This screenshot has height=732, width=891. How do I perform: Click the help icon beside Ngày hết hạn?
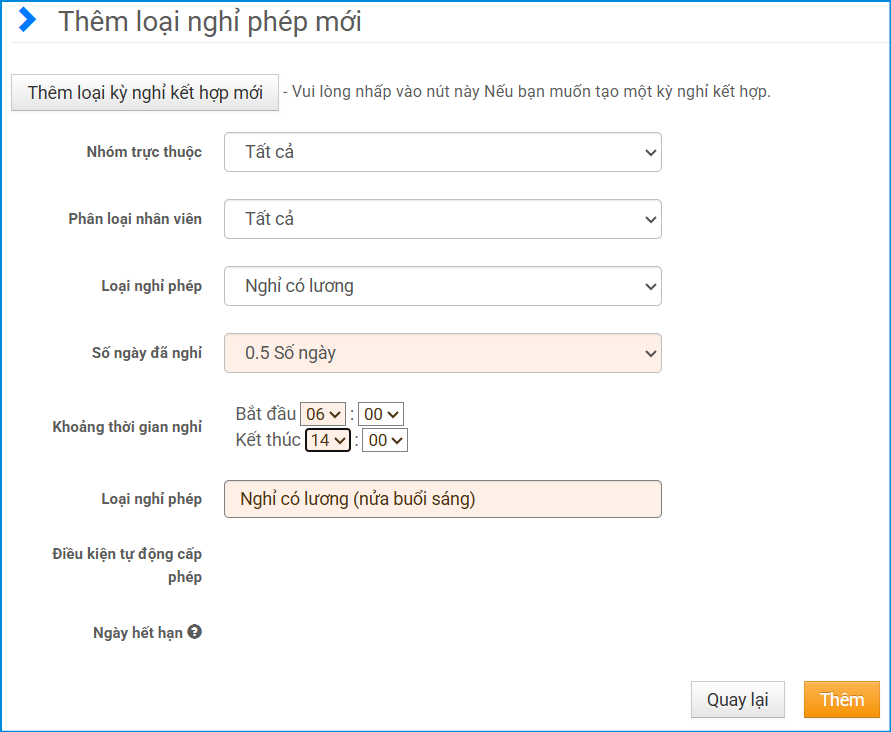195,632
